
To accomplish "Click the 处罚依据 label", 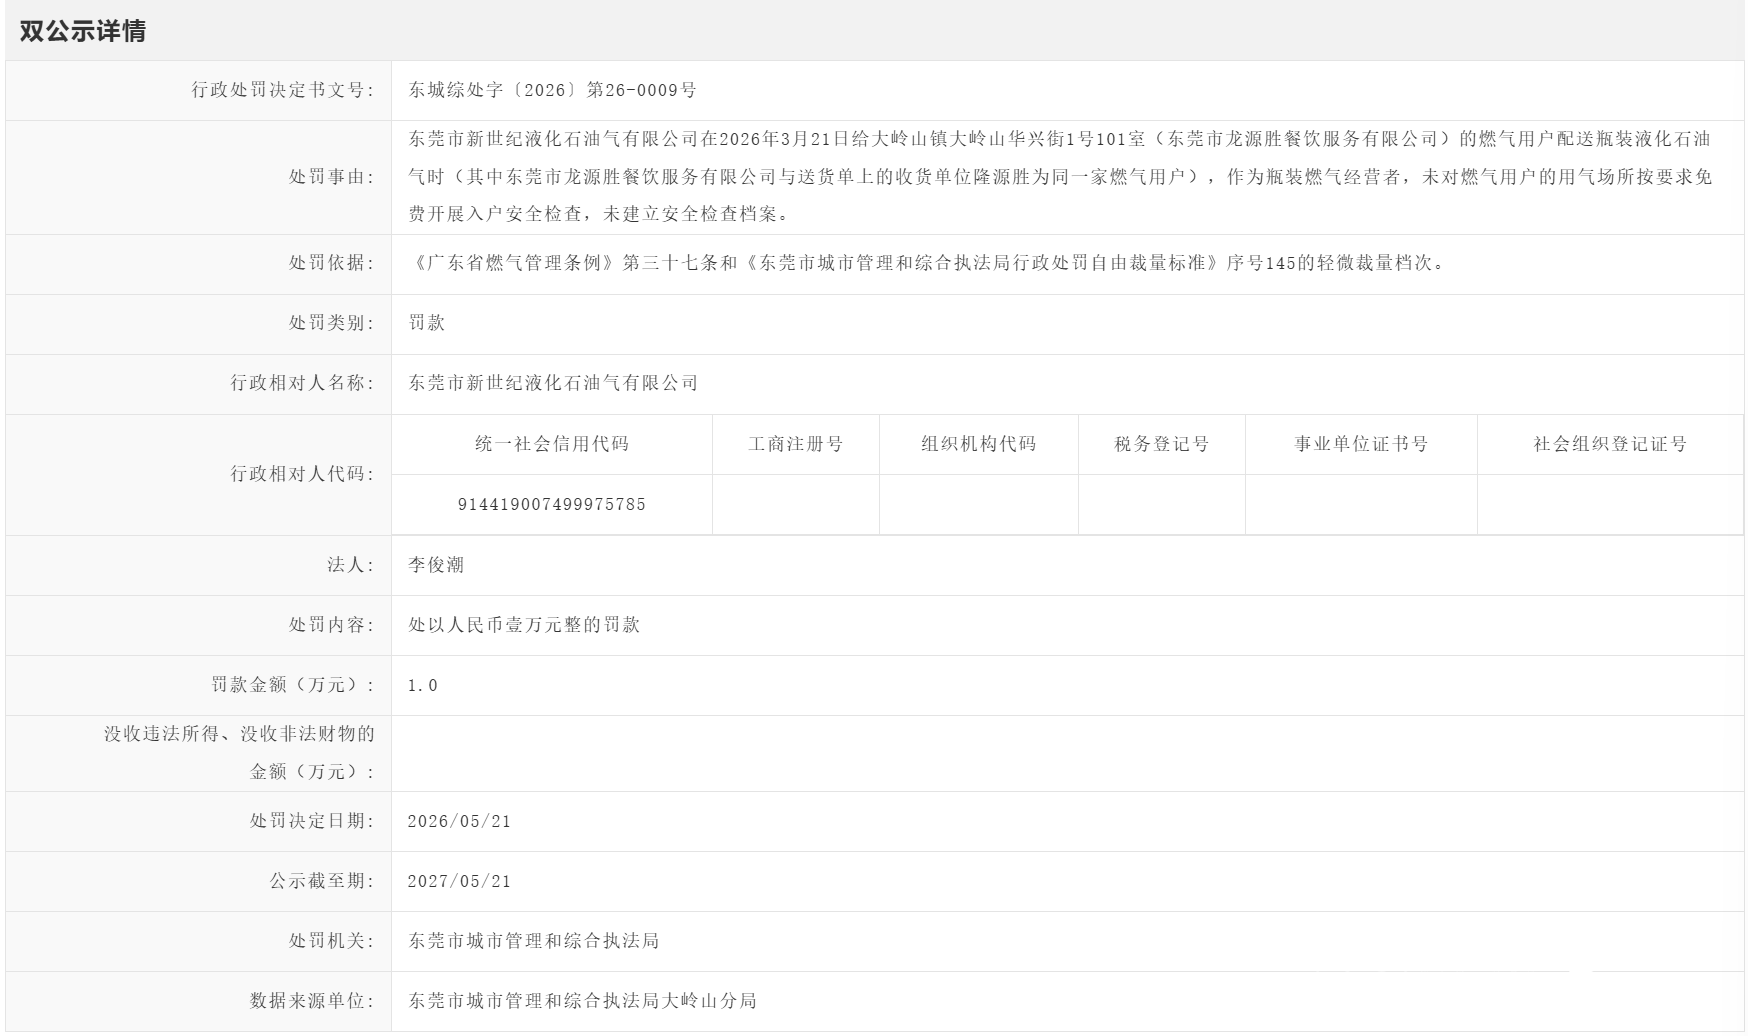I will point(332,263).
